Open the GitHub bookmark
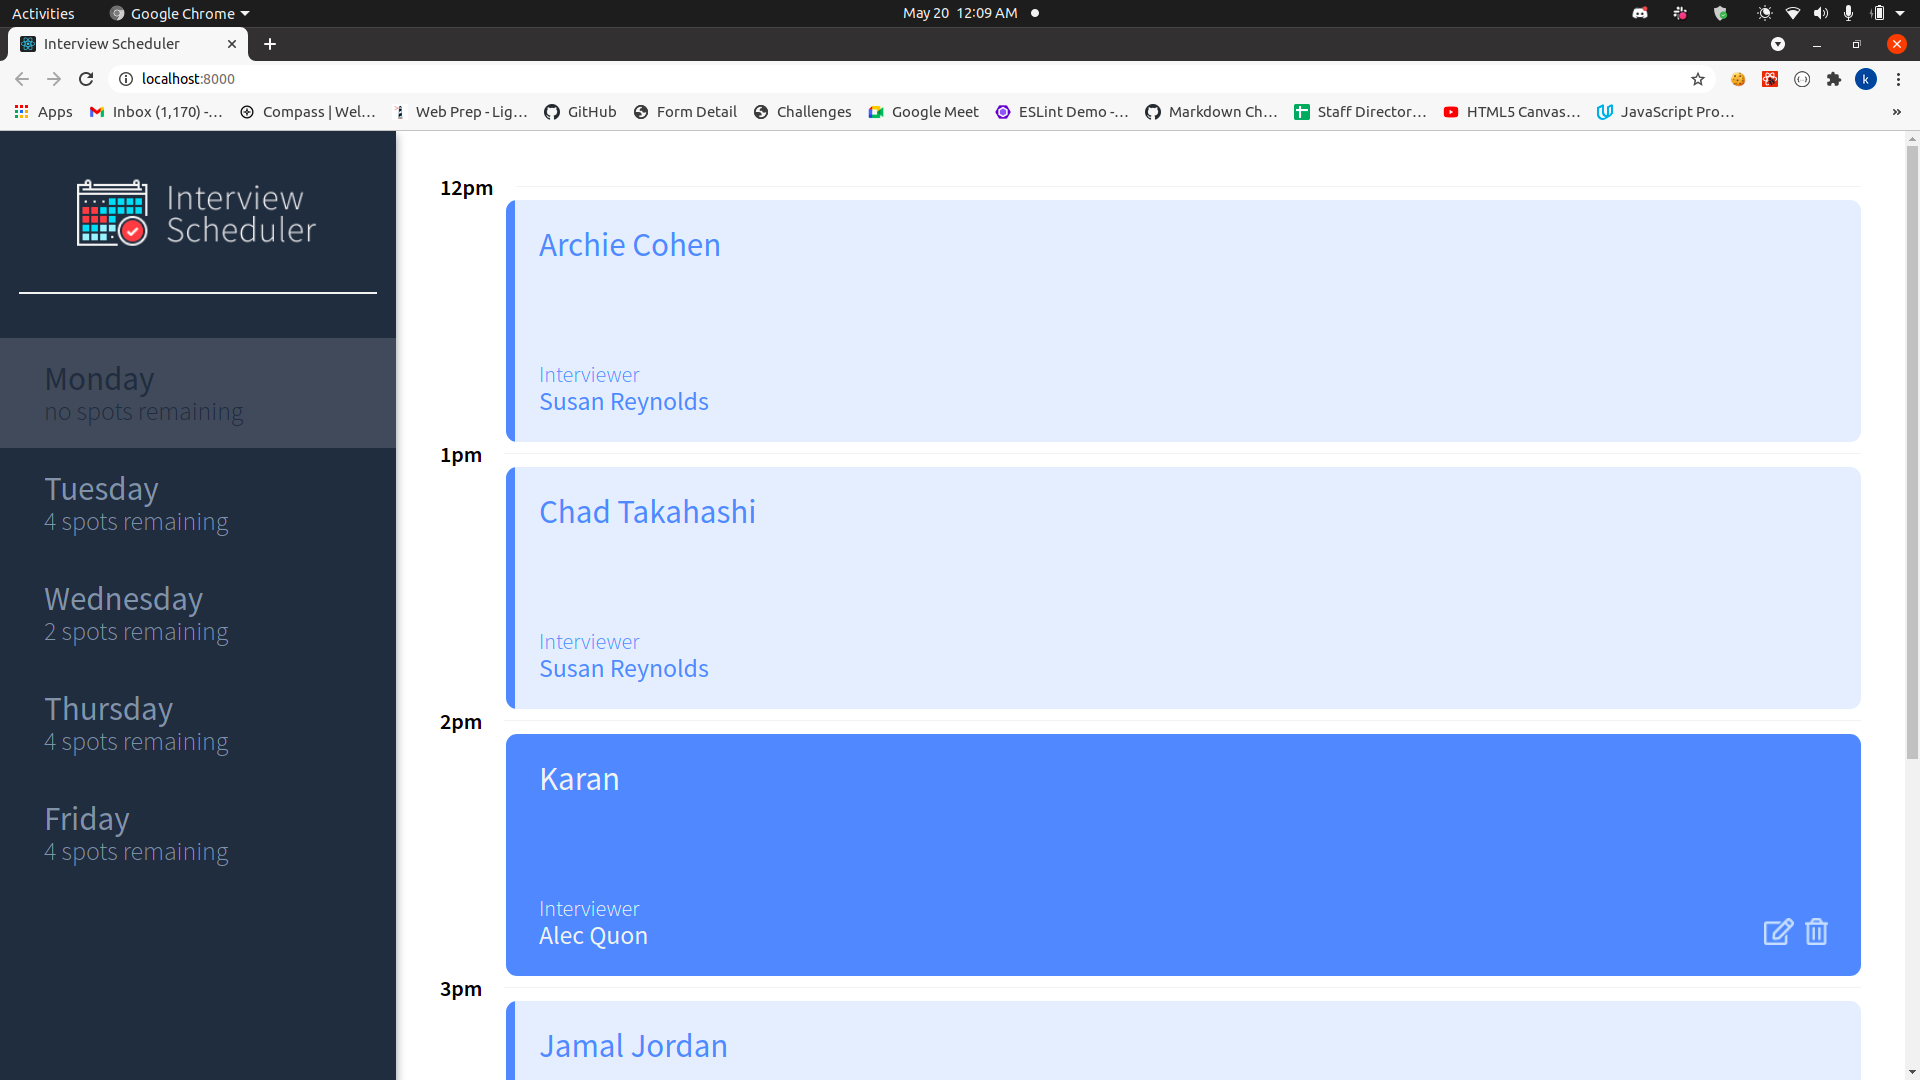The width and height of the screenshot is (1920, 1080). (x=580, y=112)
